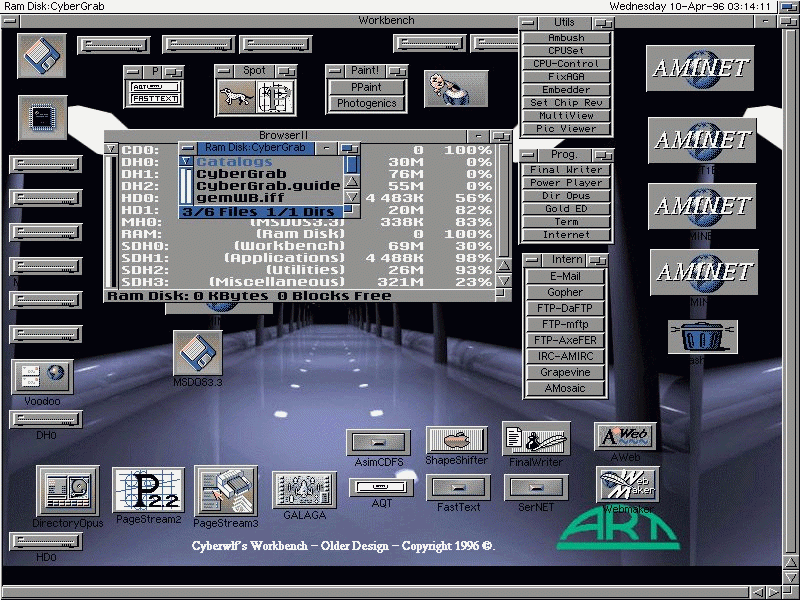Run CPUSet from the Utils dock
Viewport: 800px width, 600px height.
[566, 51]
